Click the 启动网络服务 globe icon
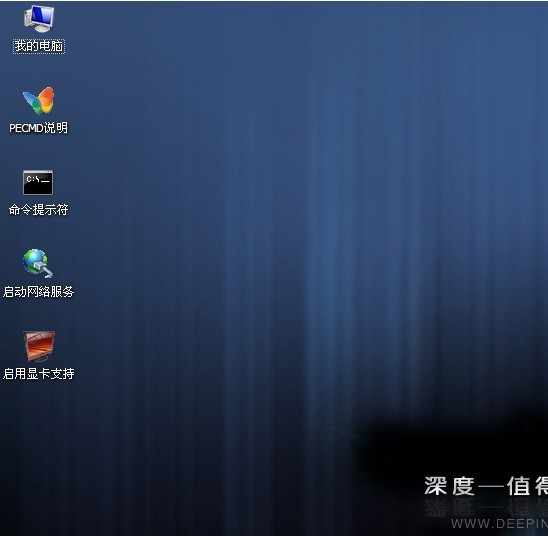This screenshot has height=536, width=548. tap(38, 263)
